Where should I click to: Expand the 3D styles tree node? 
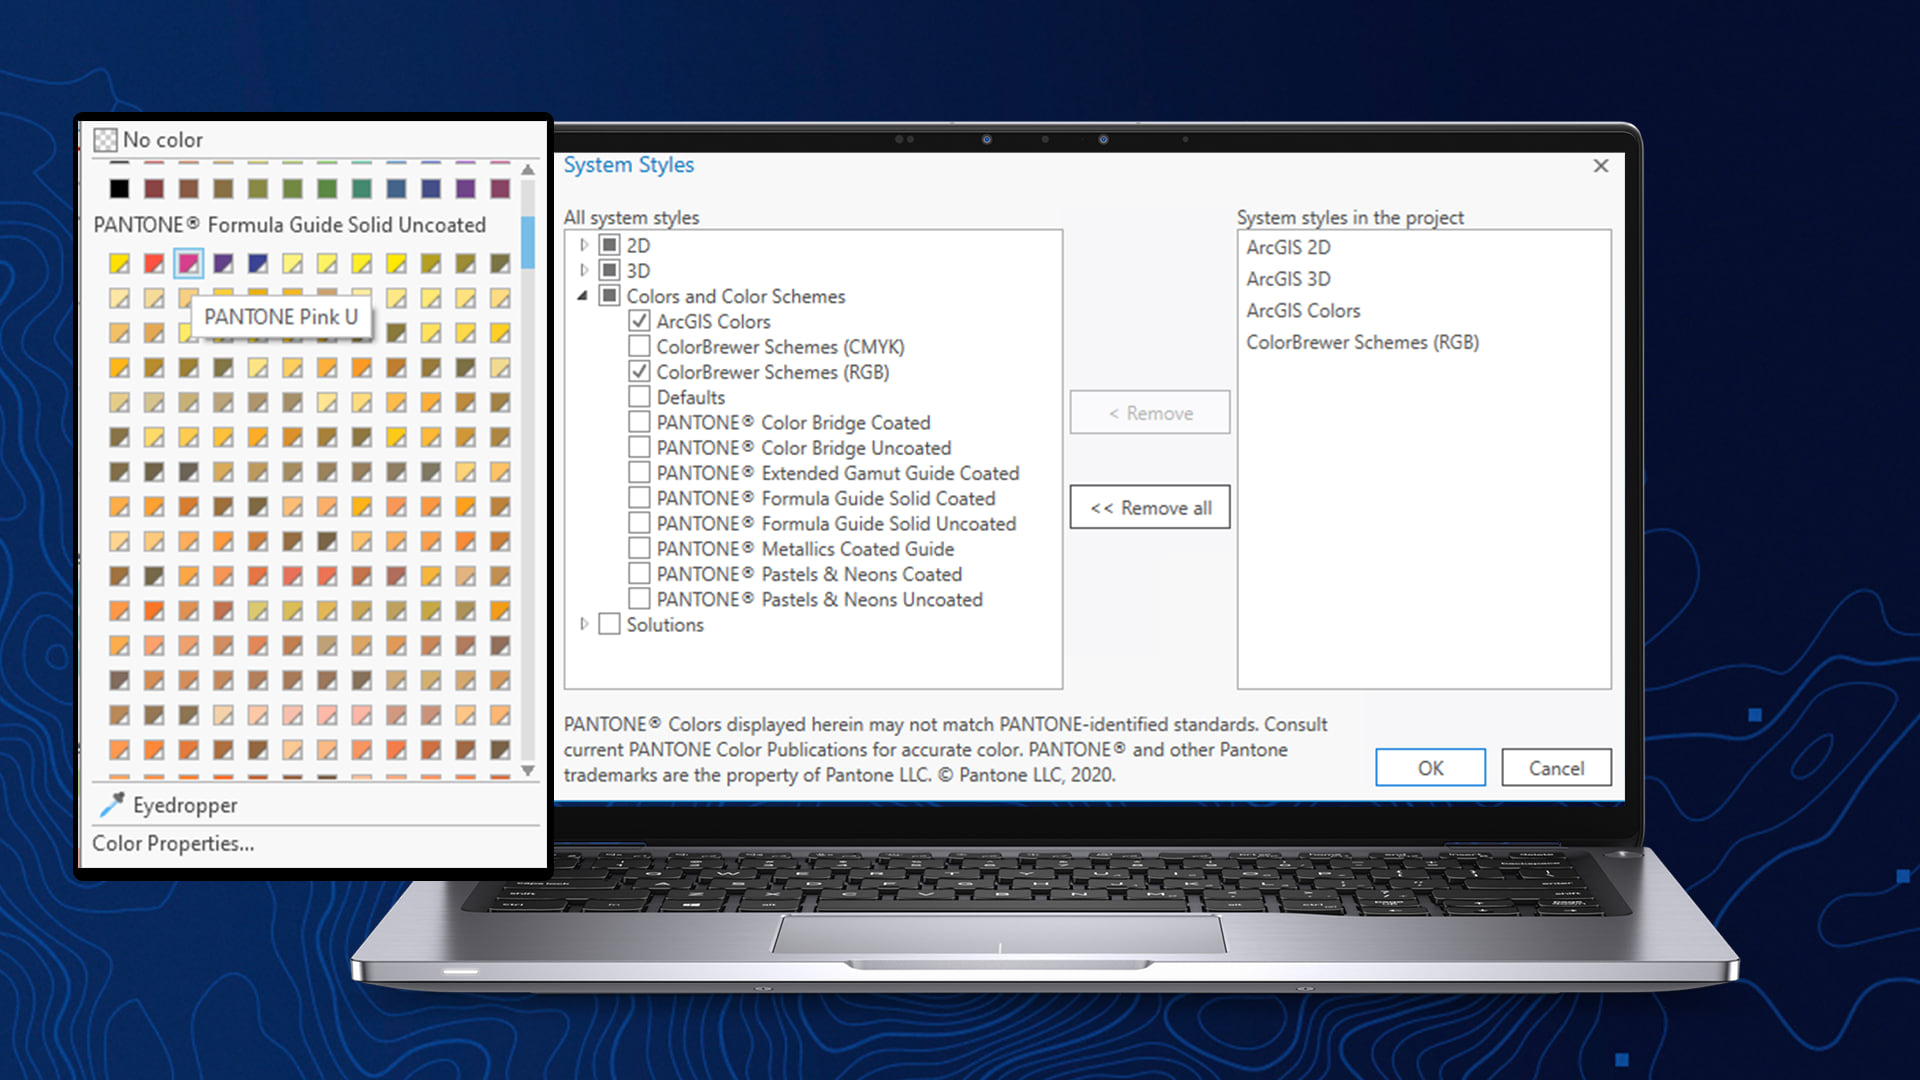(584, 270)
